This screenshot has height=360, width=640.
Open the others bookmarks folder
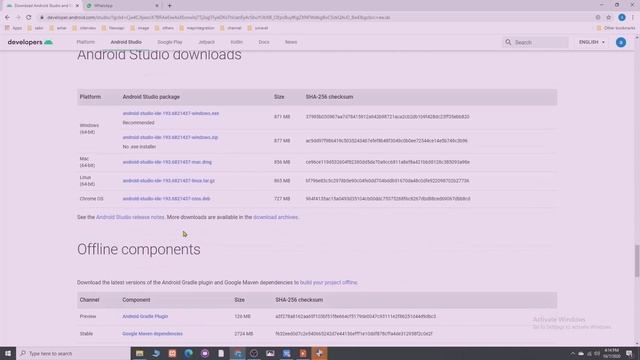pos(164,28)
